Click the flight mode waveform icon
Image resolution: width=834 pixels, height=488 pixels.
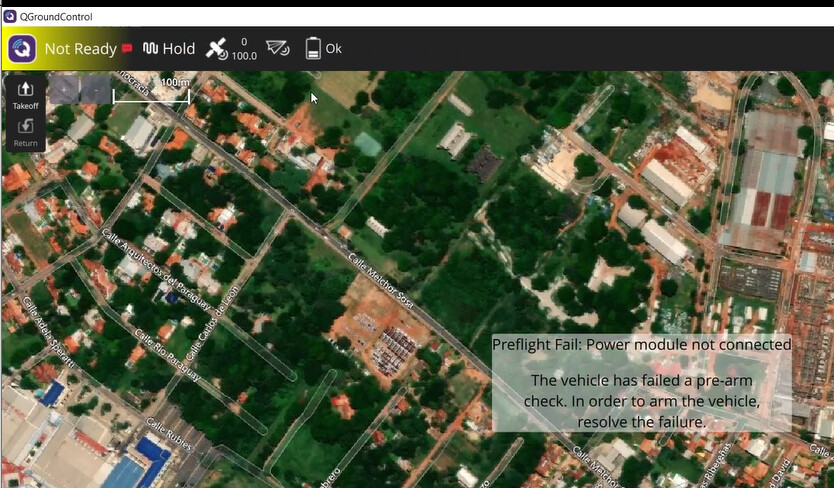tap(151, 48)
